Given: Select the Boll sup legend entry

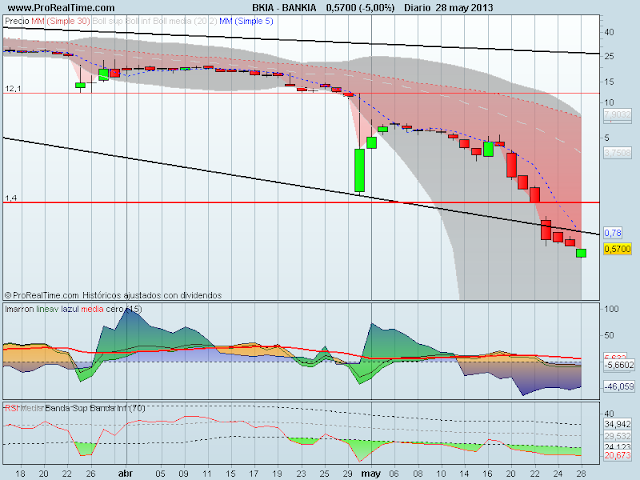Looking at the screenshot, I should pos(107,21).
